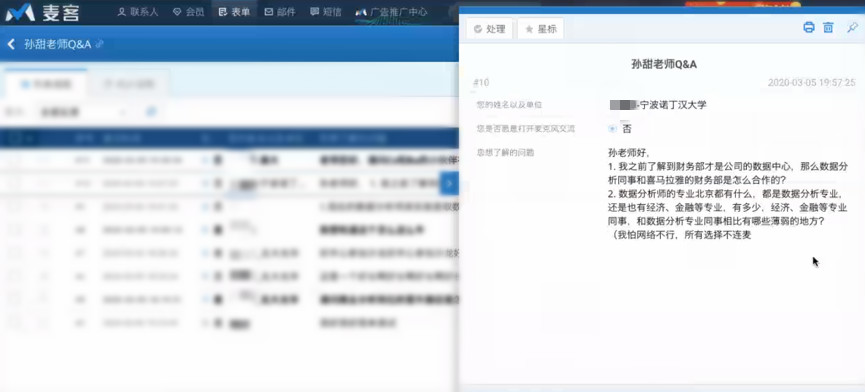Open the 短信 menu
This screenshot has height=392, width=865.
click(326, 12)
